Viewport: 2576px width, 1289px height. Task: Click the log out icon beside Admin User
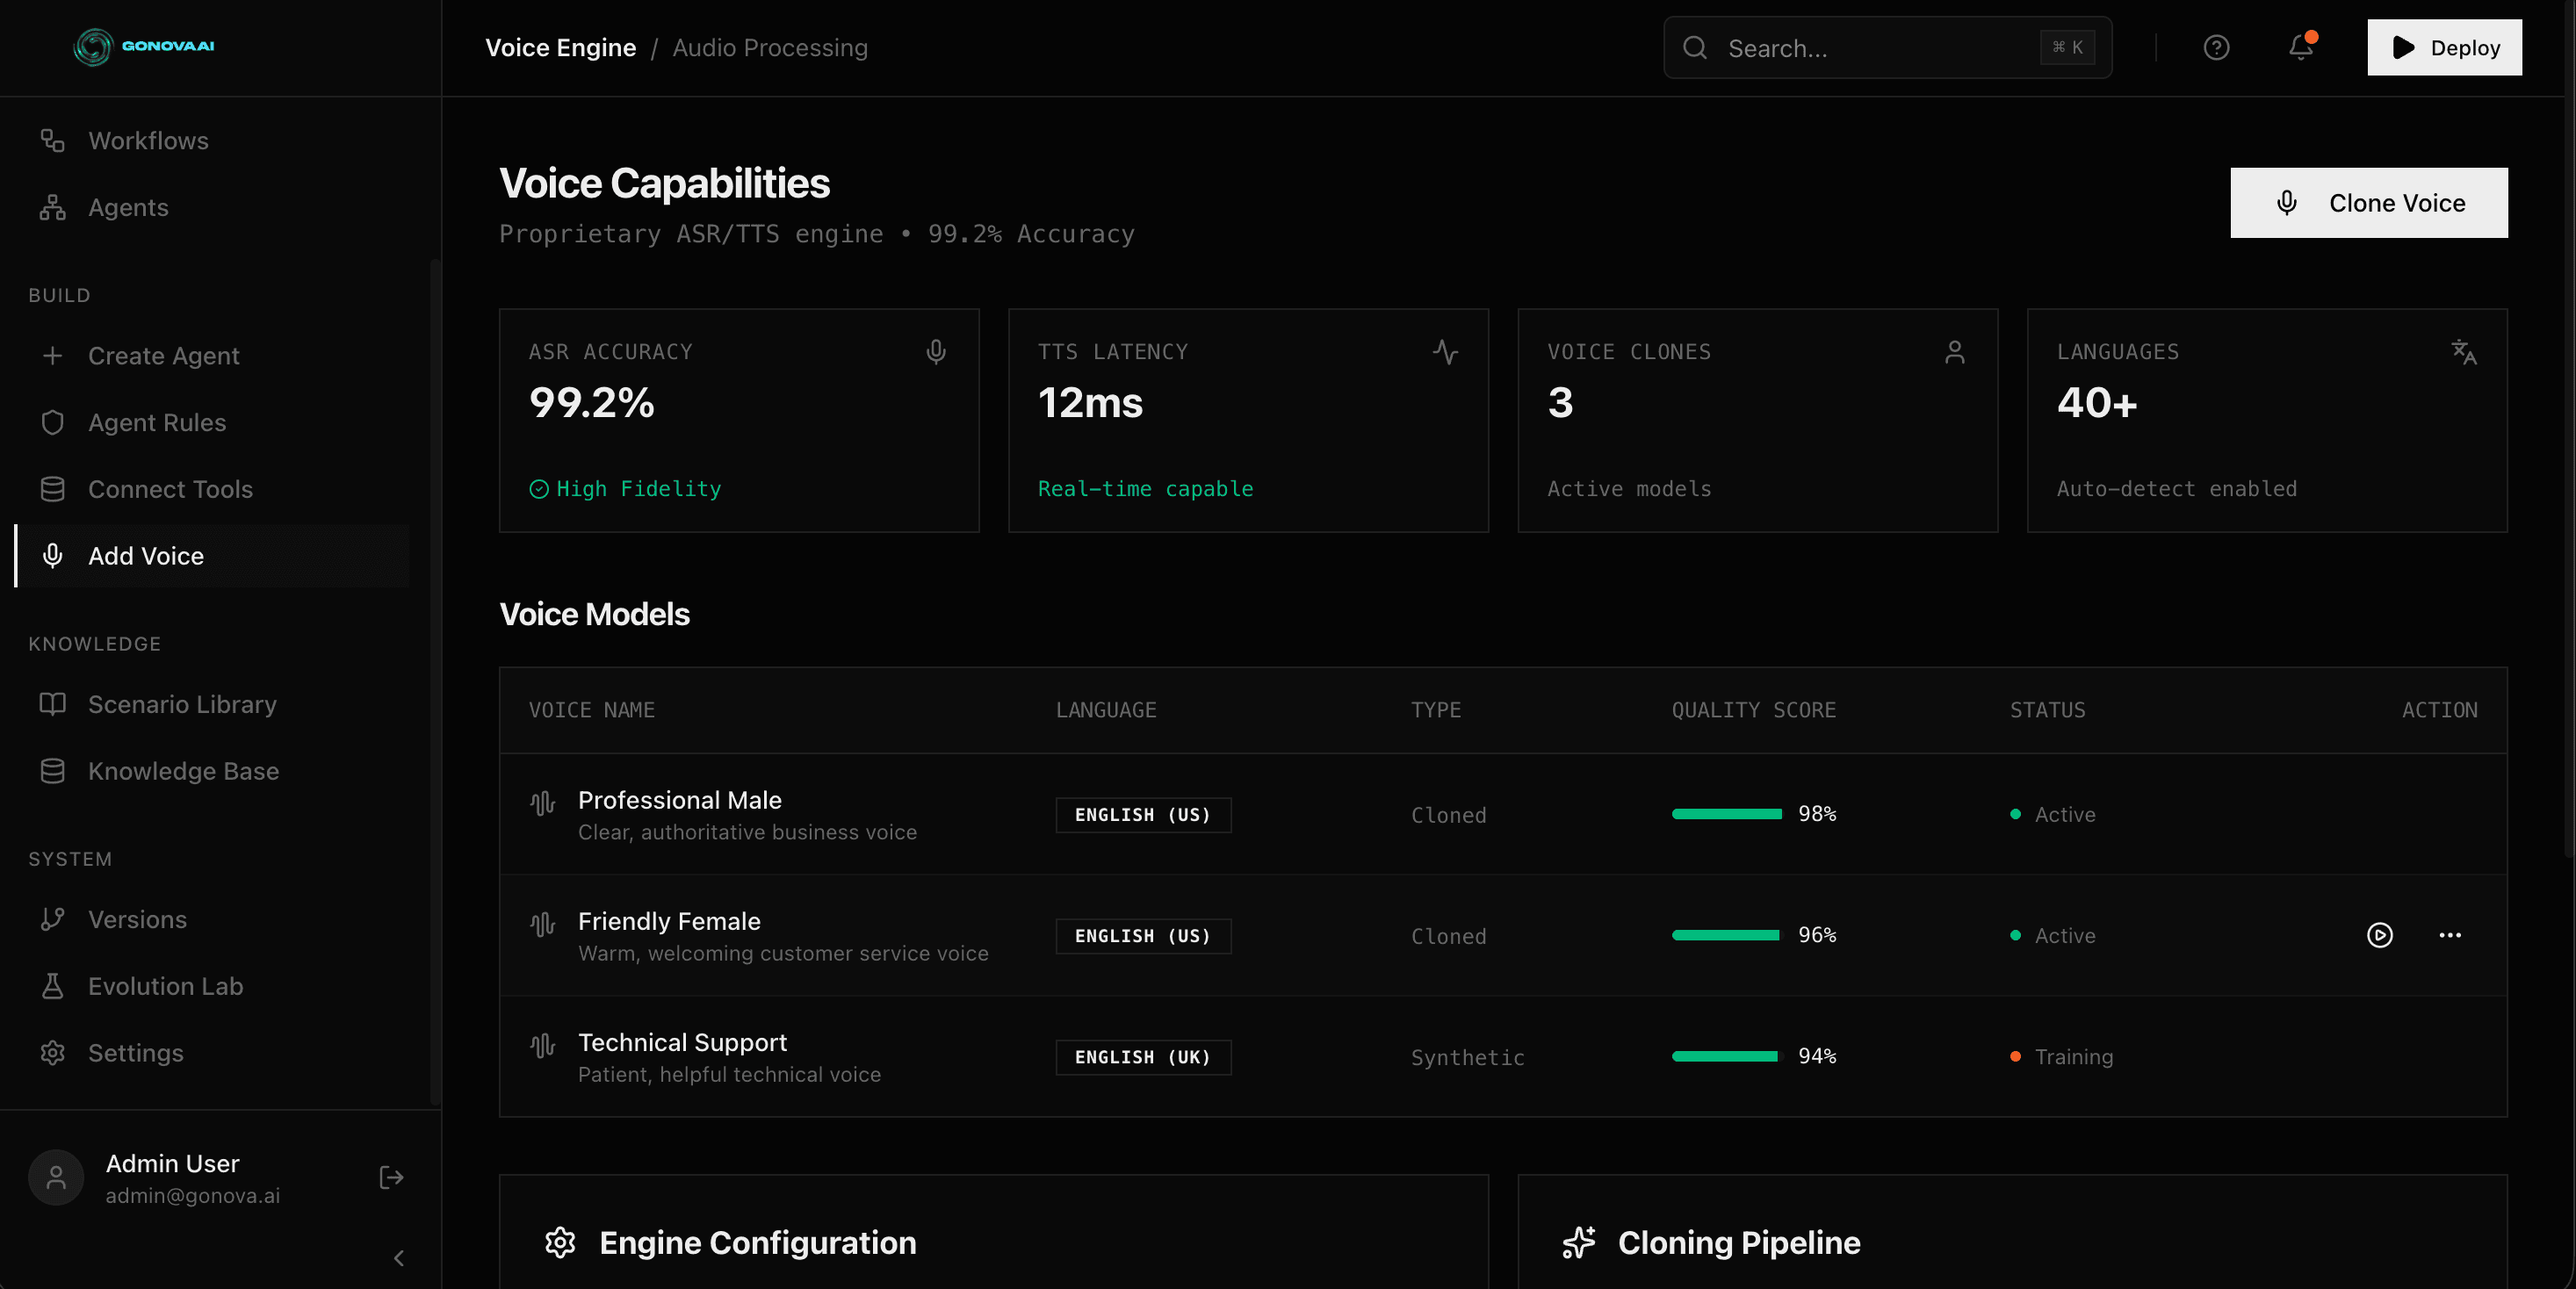(x=391, y=1177)
